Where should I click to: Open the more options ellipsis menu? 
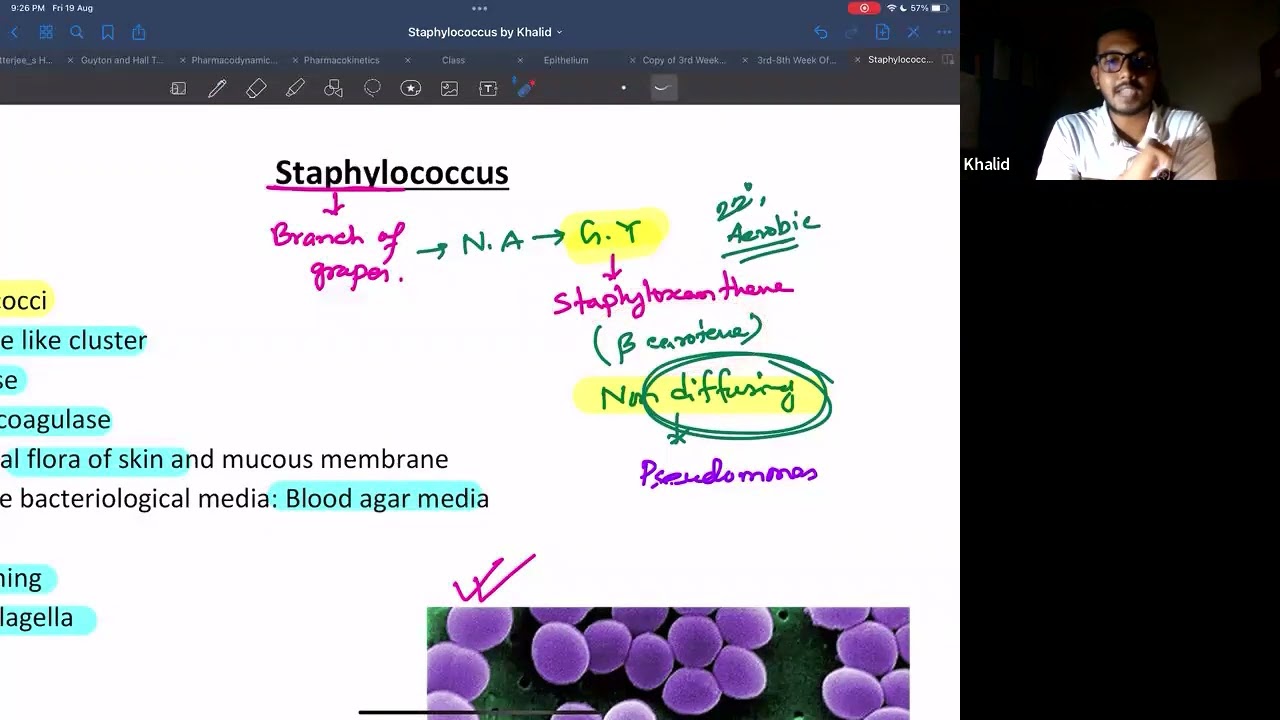[x=943, y=32]
